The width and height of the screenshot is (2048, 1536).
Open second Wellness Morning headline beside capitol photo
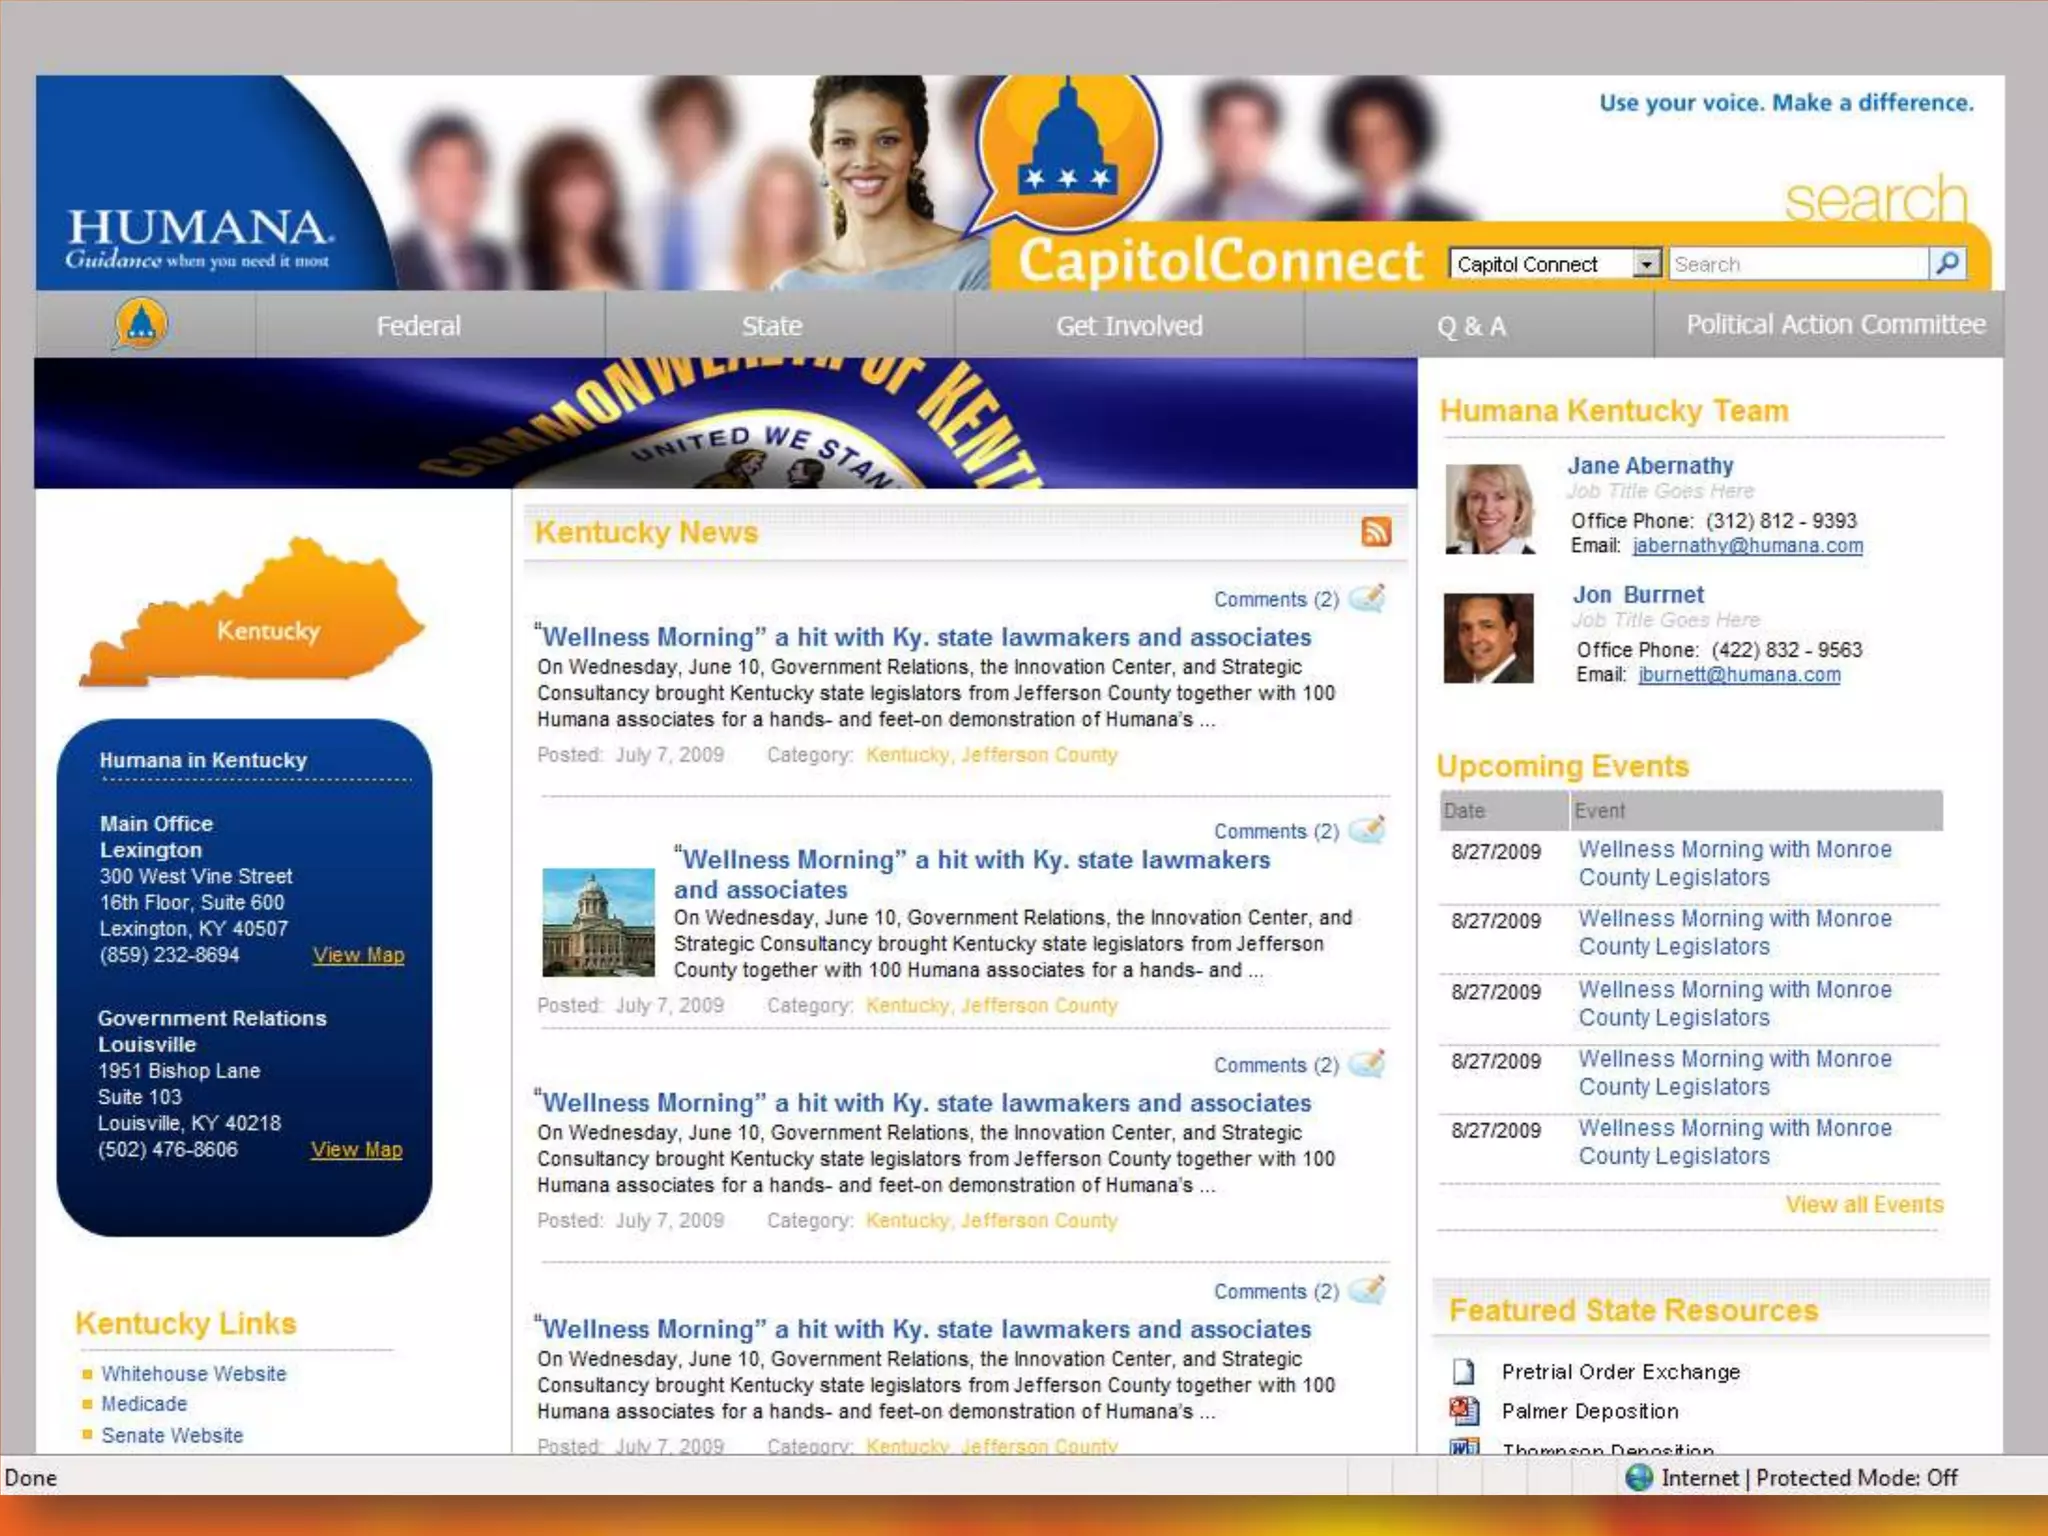[x=971, y=874]
